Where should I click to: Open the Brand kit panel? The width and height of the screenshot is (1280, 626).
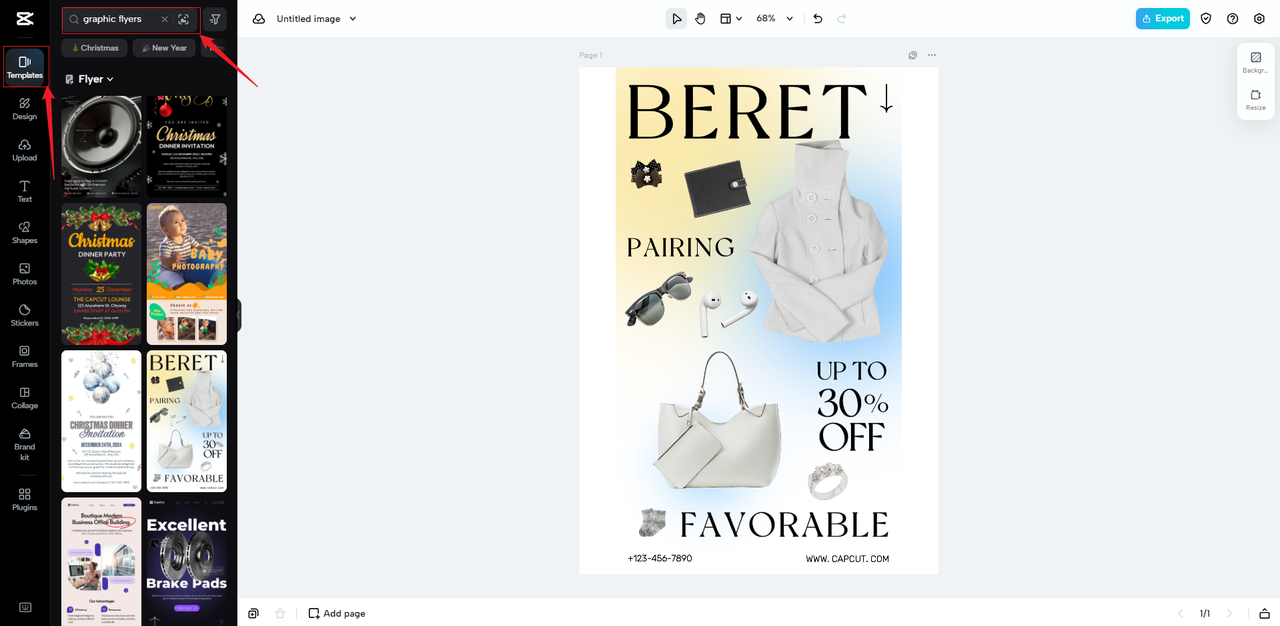pyautogui.click(x=25, y=444)
